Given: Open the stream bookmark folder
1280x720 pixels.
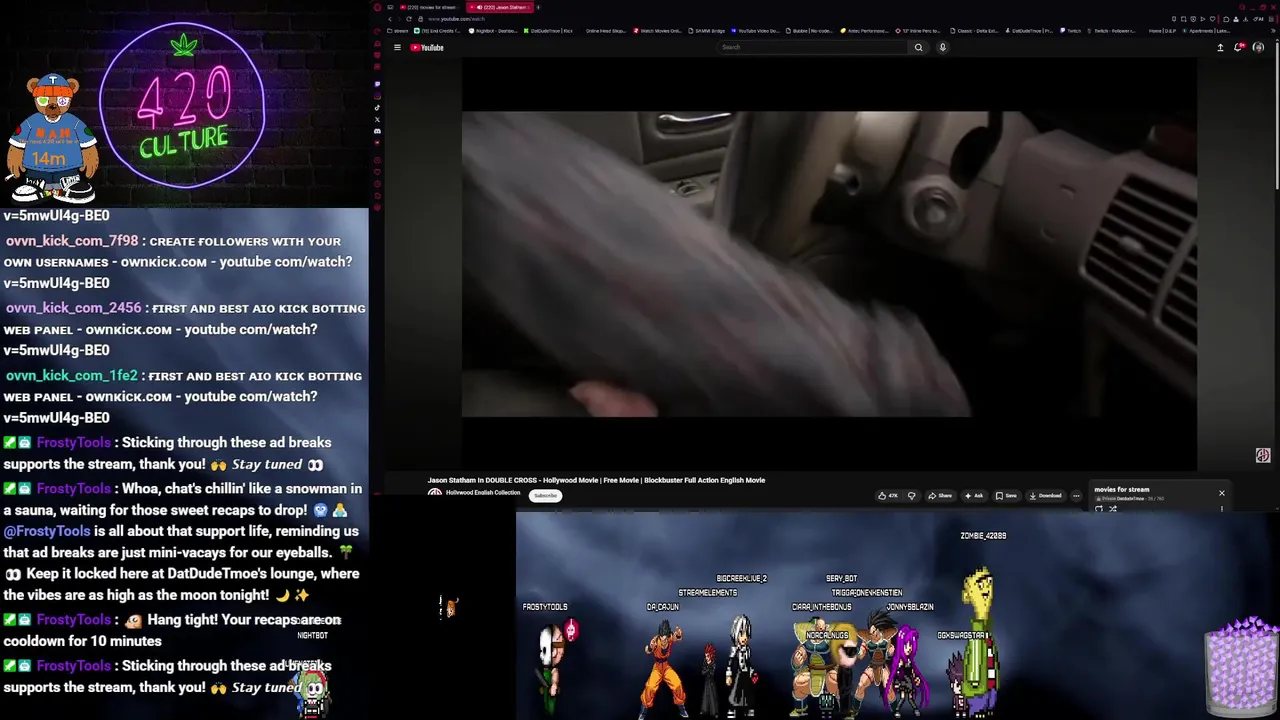Looking at the screenshot, I should click(397, 31).
